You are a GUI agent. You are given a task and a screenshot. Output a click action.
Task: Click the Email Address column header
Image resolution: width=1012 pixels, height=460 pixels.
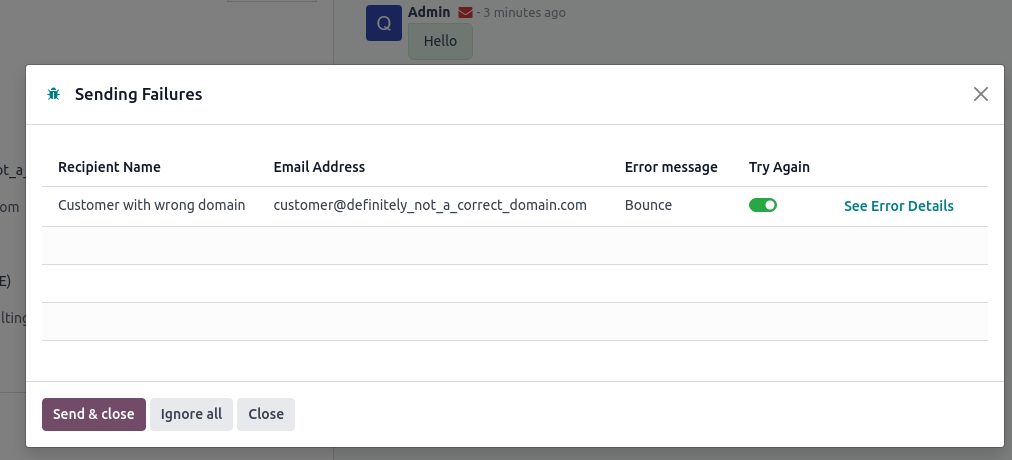pos(319,167)
